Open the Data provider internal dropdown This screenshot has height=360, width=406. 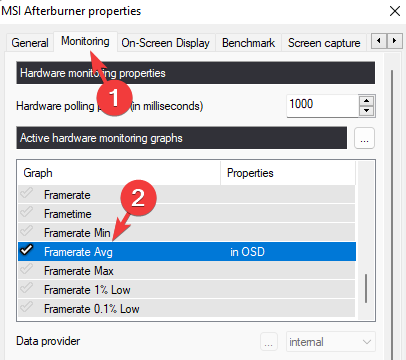point(331,342)
